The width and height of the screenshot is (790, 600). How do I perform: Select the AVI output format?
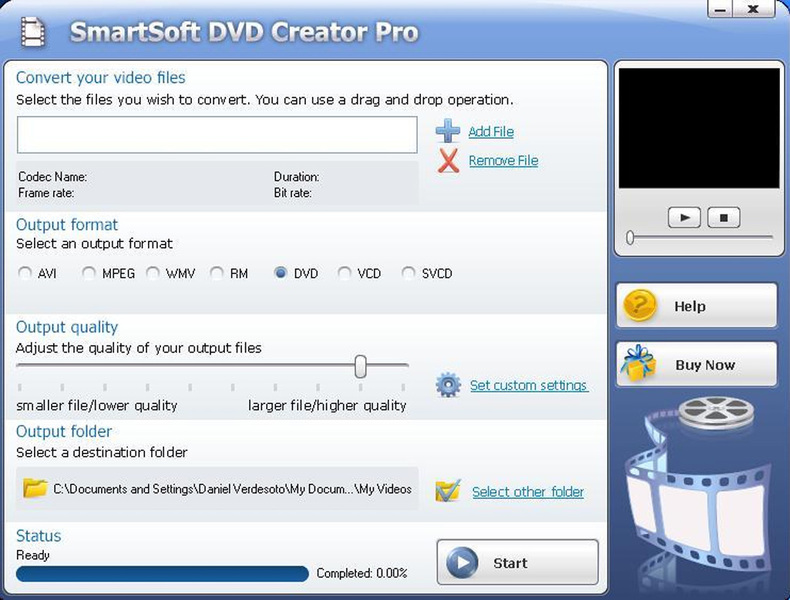coord(24,273)
